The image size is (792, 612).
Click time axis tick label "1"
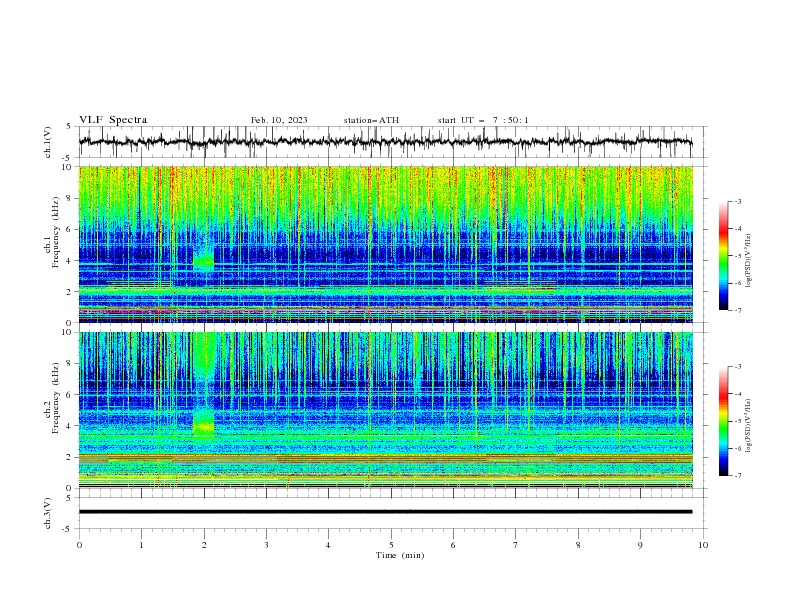[x=141, y=545]
